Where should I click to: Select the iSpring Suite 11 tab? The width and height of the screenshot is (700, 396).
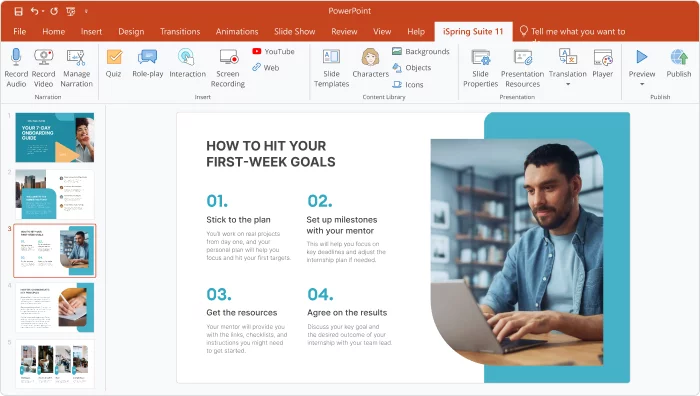(473, 32)
